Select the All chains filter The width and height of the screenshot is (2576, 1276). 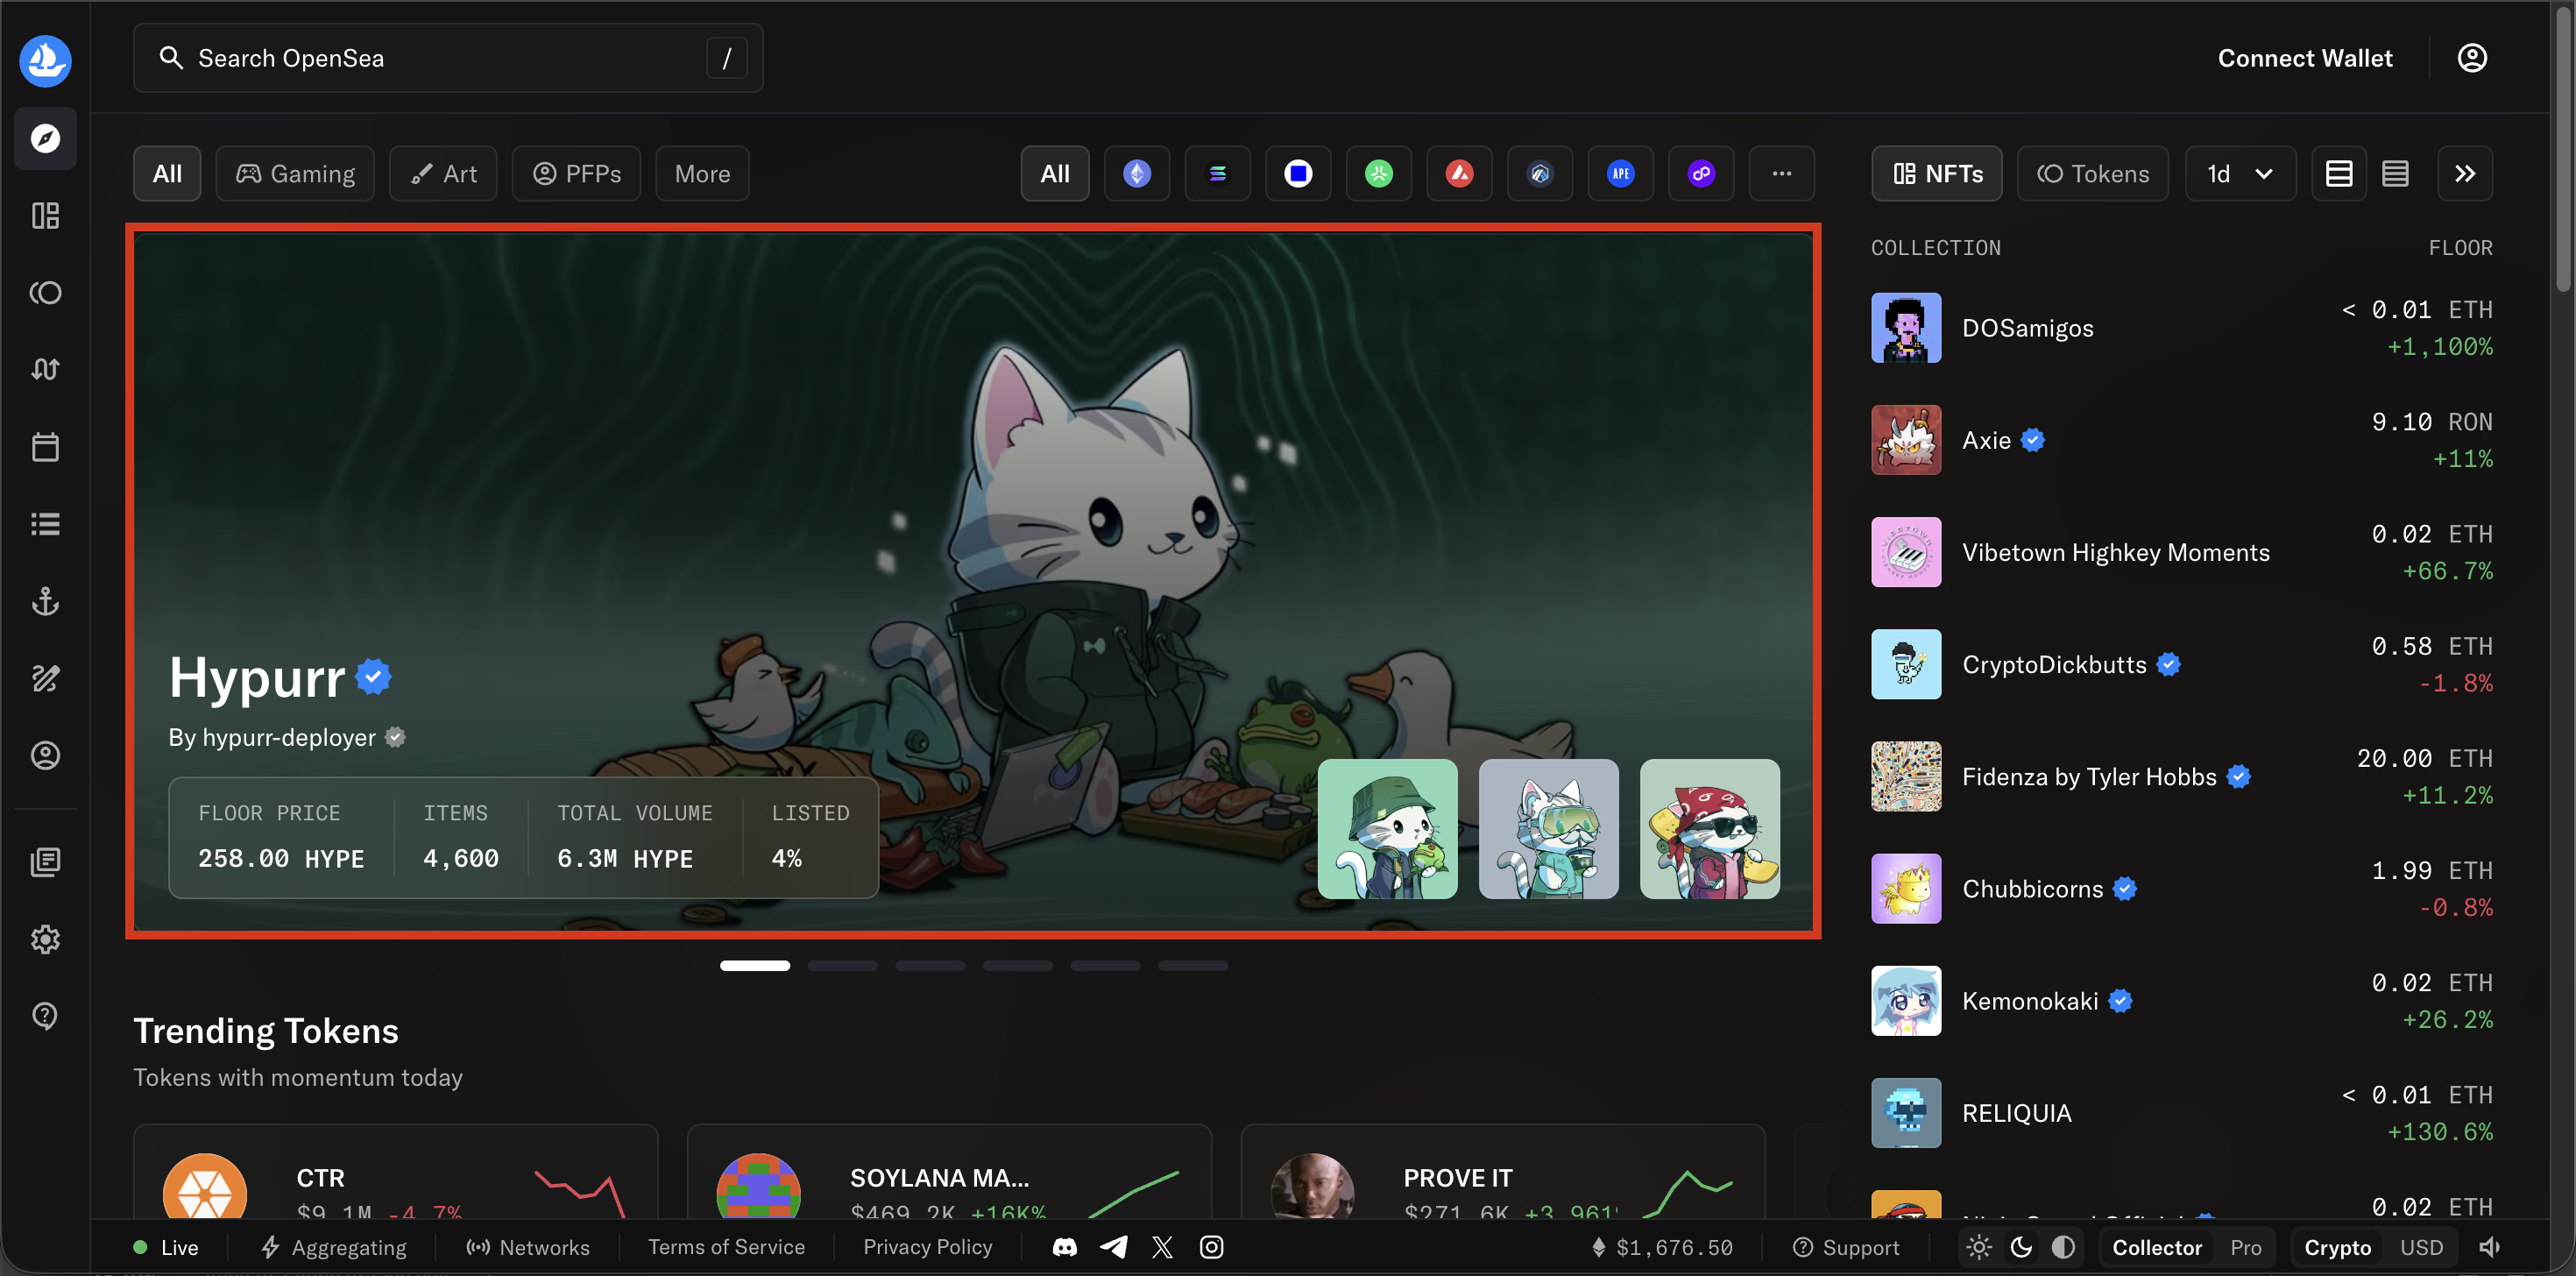(1055, 174)
